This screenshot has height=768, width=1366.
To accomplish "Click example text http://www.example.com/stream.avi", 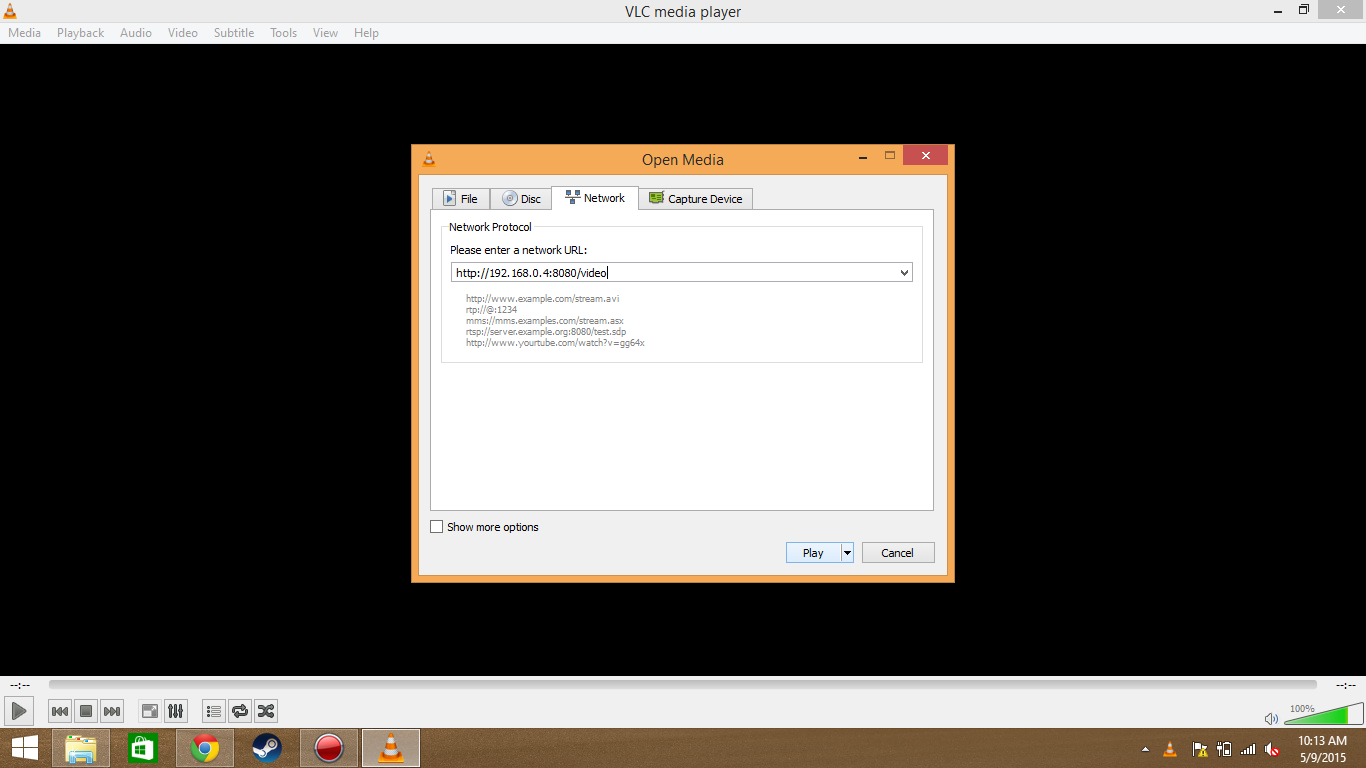I will coord(543,299).
